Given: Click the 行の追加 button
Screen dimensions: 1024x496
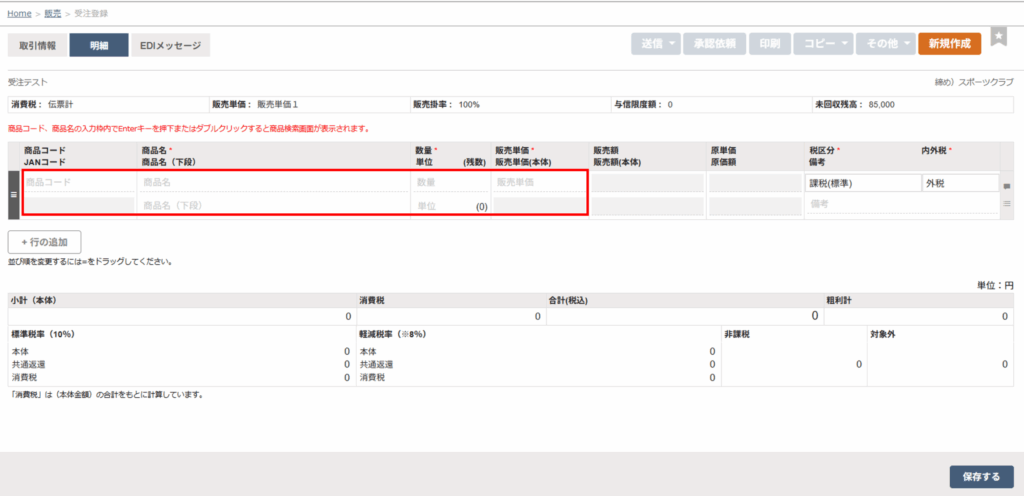Looking at the screenshot, I should tap(45, 242).
